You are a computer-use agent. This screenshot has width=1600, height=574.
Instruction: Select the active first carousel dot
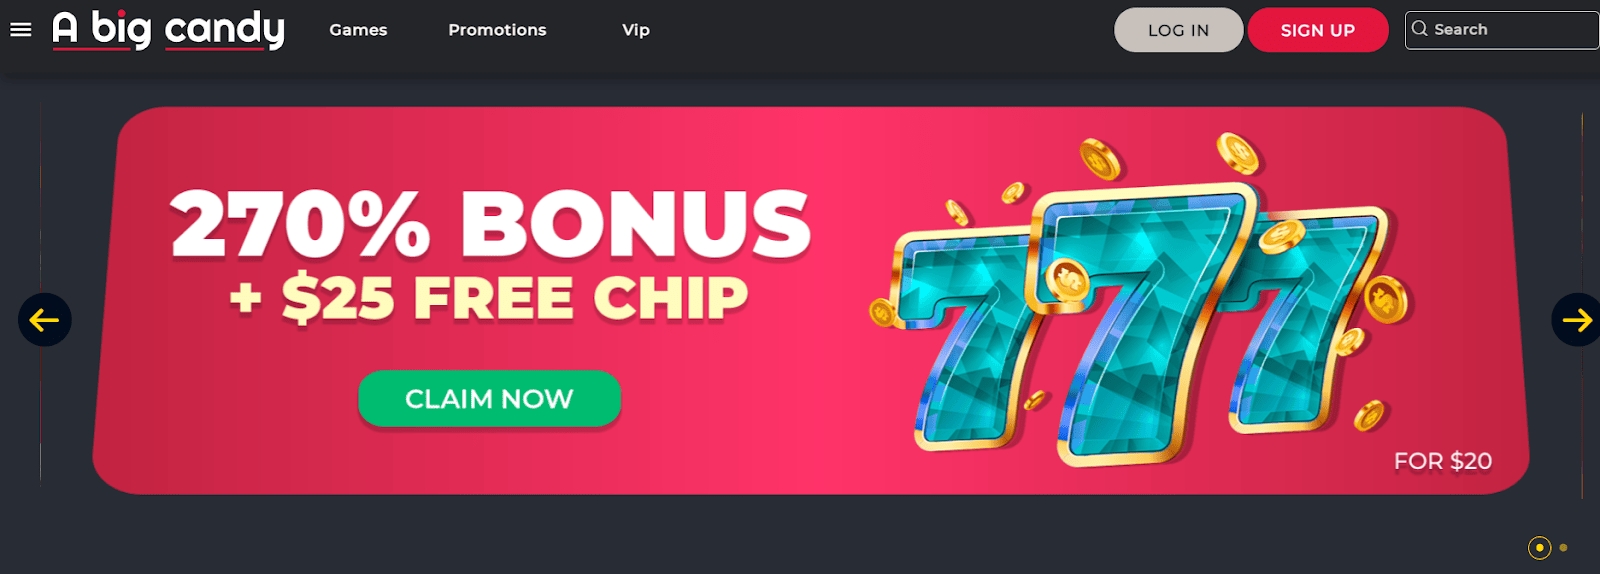[1539, 547]
